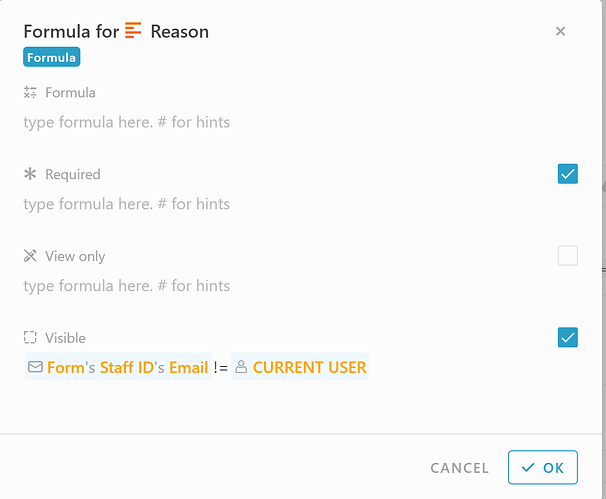Image resolution: width=606 pixels, height=499 pixels.
Task: Click the envelope icon in the visibility formula
Action: point(35,366)
